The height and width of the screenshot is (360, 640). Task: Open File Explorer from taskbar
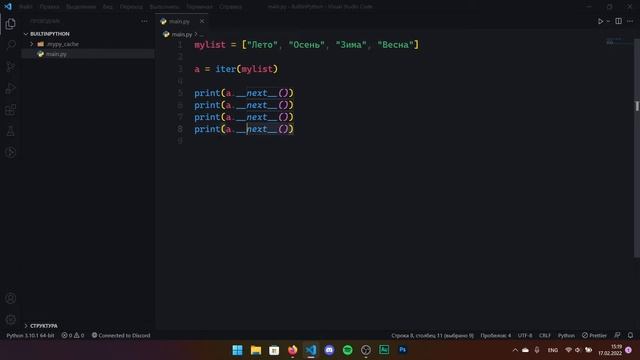tap(256, 350)
